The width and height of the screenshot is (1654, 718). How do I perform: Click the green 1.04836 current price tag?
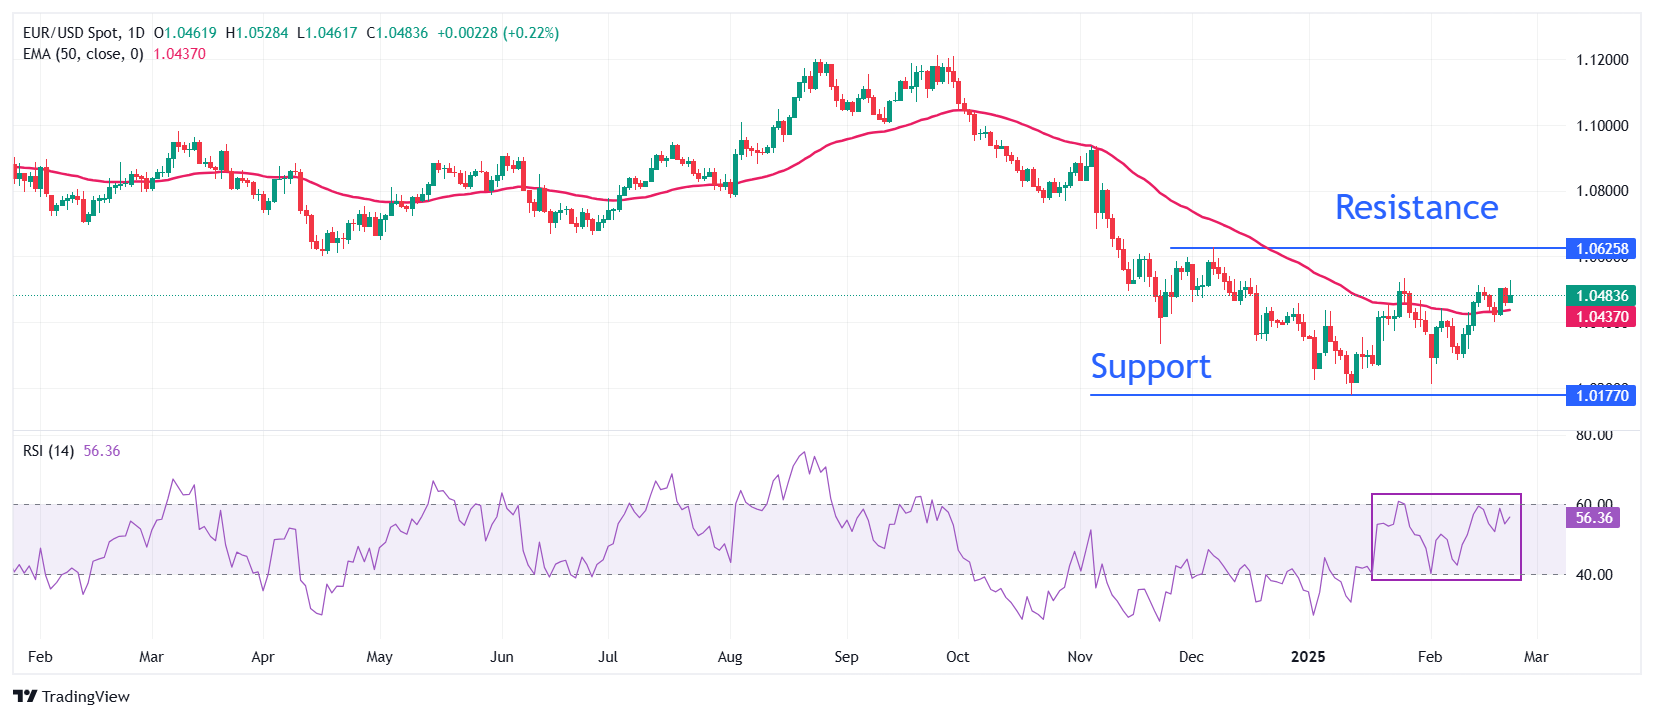click(1601, 295)
